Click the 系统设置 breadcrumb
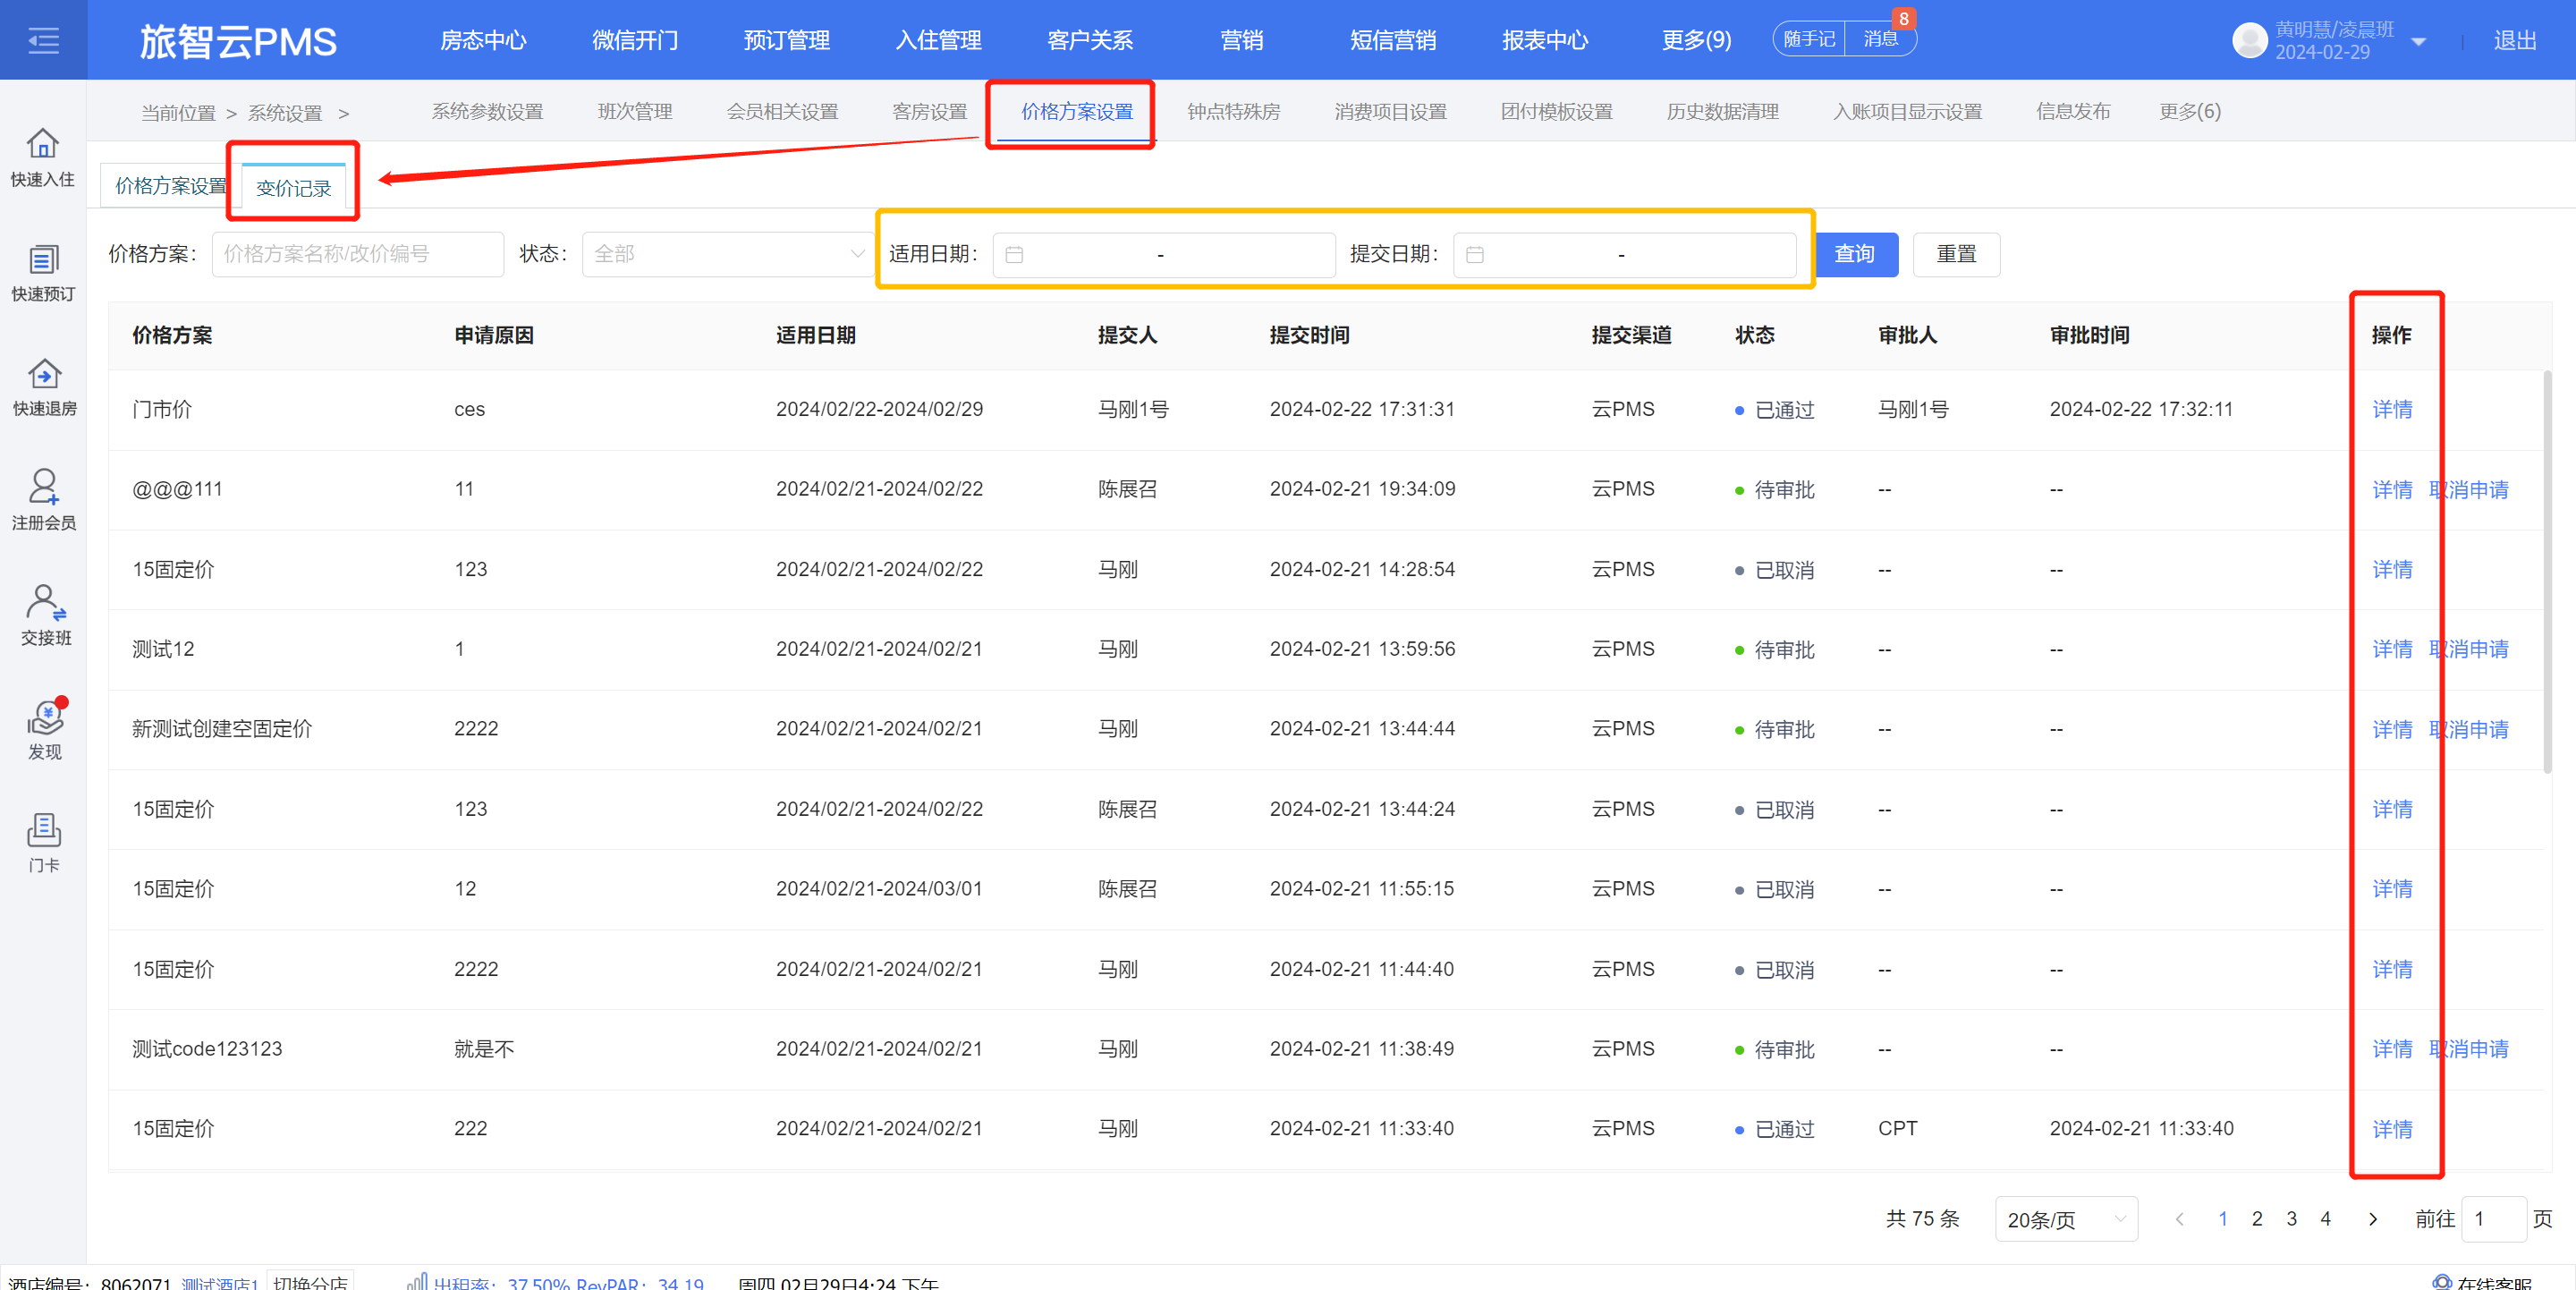 [285, 113]
